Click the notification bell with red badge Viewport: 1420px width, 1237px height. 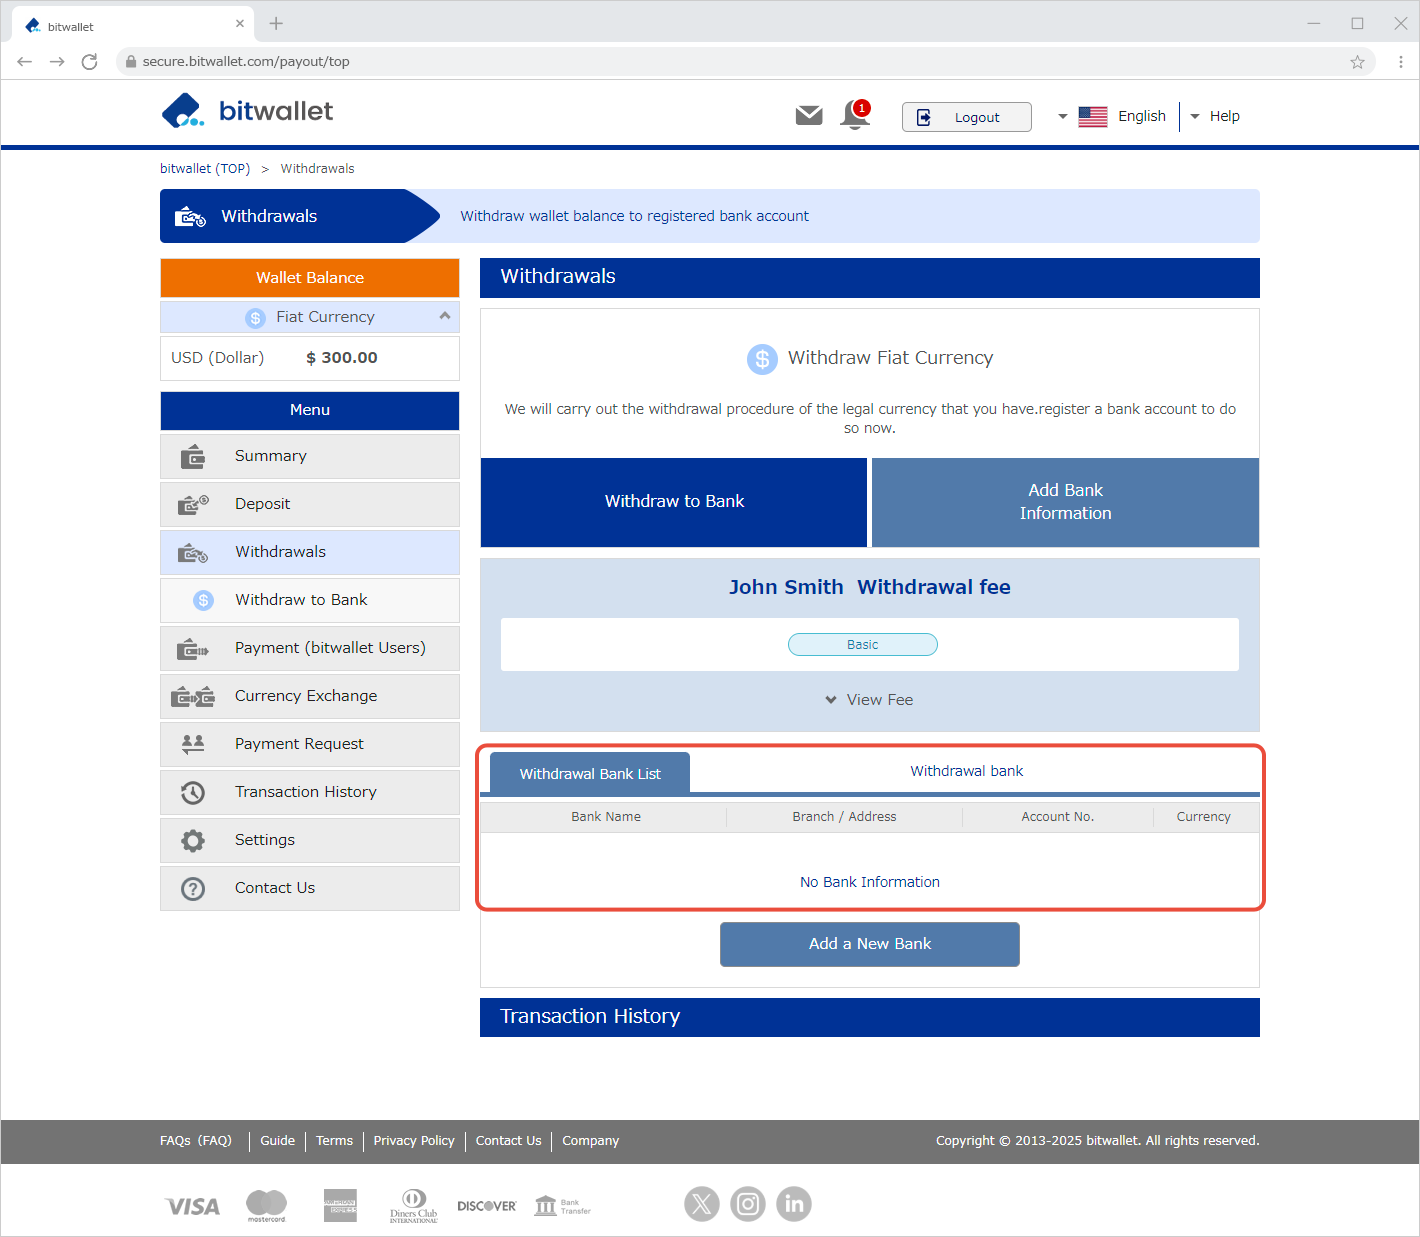(855, 115)
